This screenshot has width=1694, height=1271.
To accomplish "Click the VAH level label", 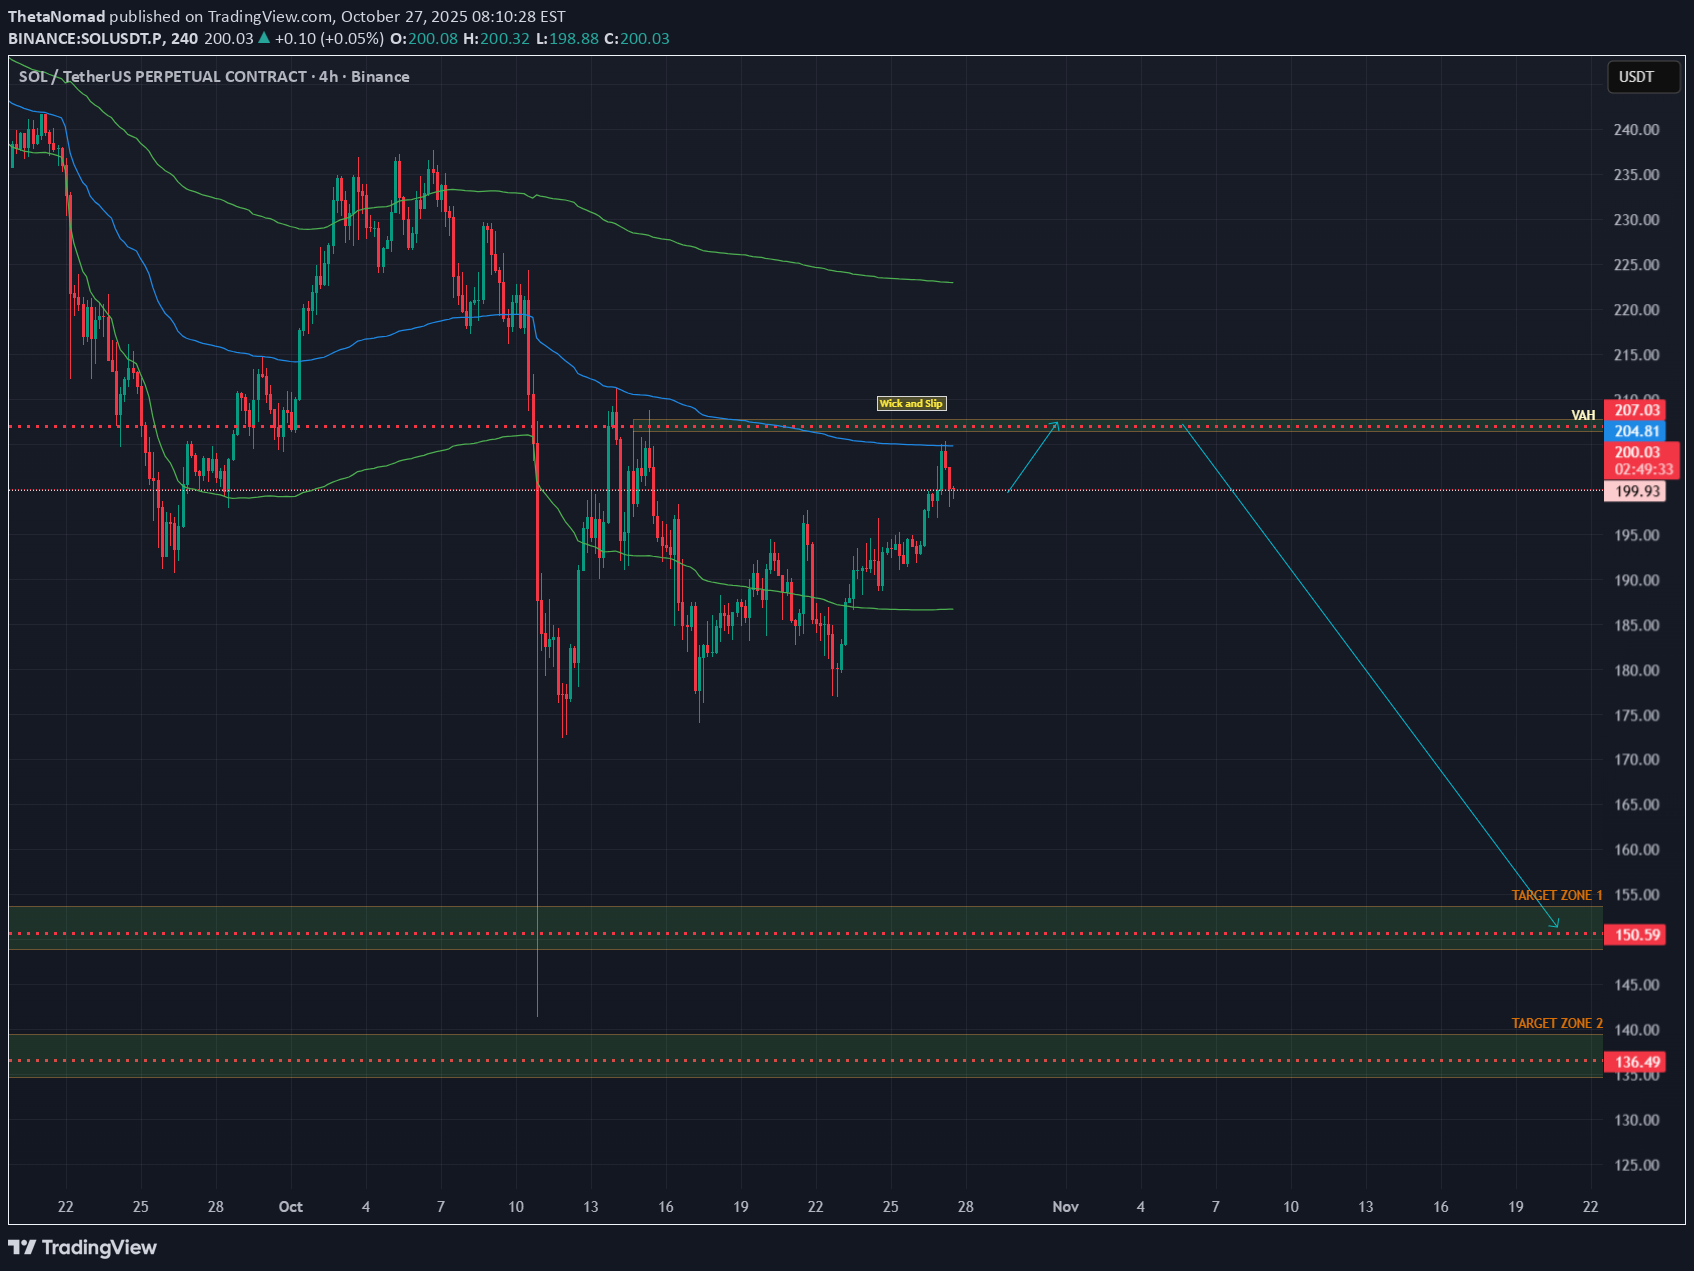I will coord(1583,415).
